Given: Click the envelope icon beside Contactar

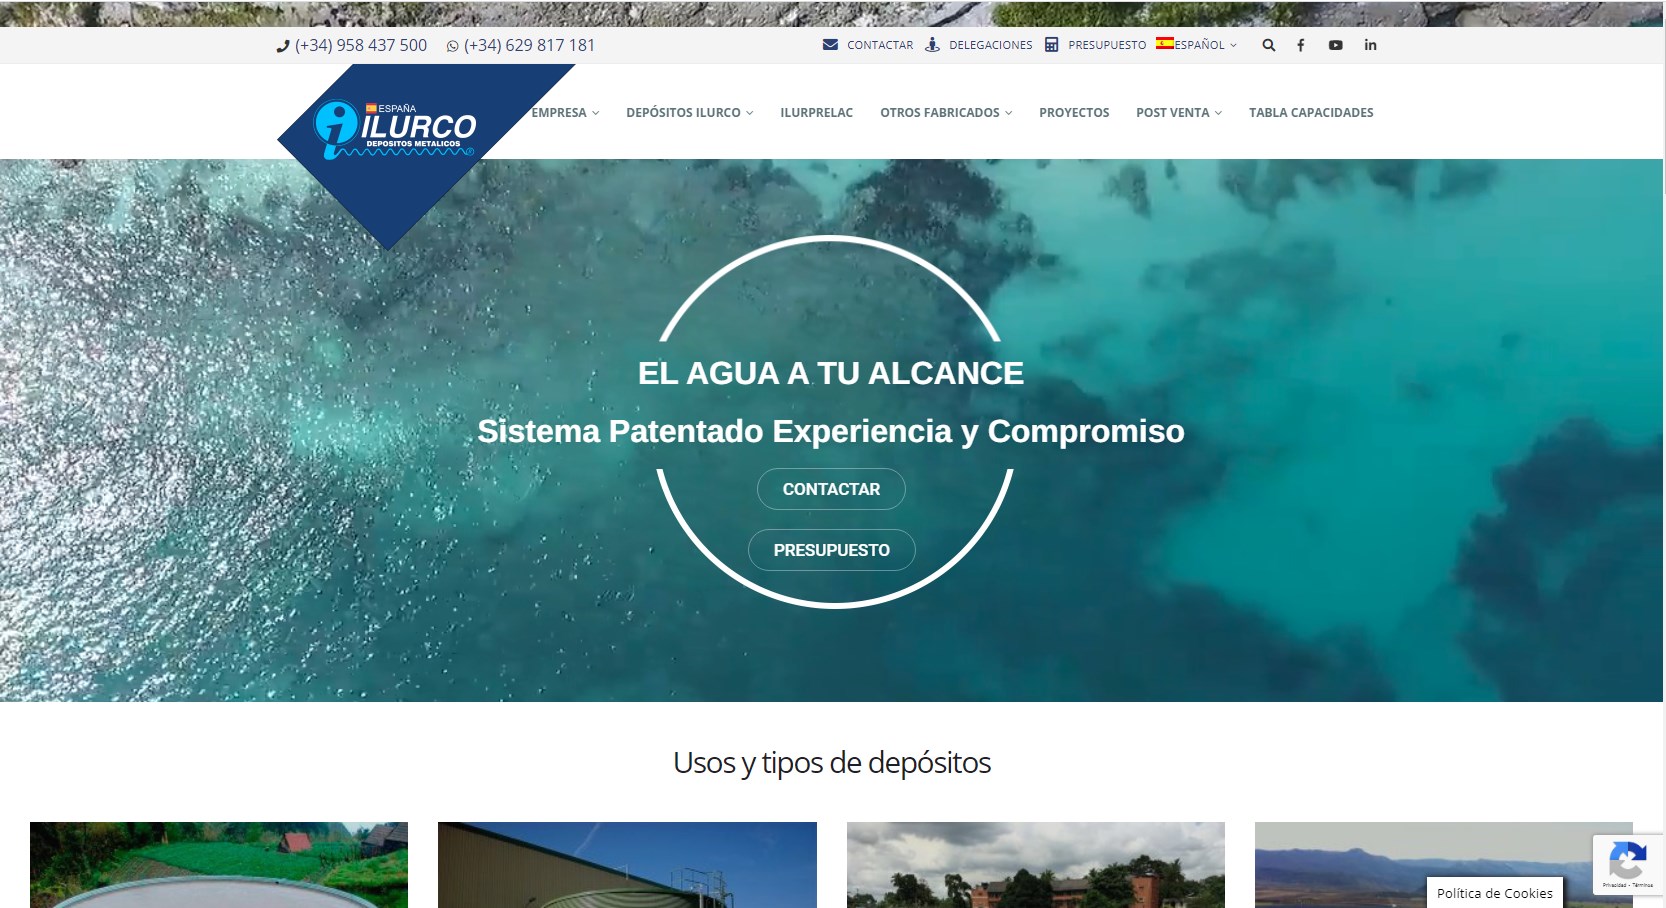Looking at the screenshot, I should (x=830, y=45).
